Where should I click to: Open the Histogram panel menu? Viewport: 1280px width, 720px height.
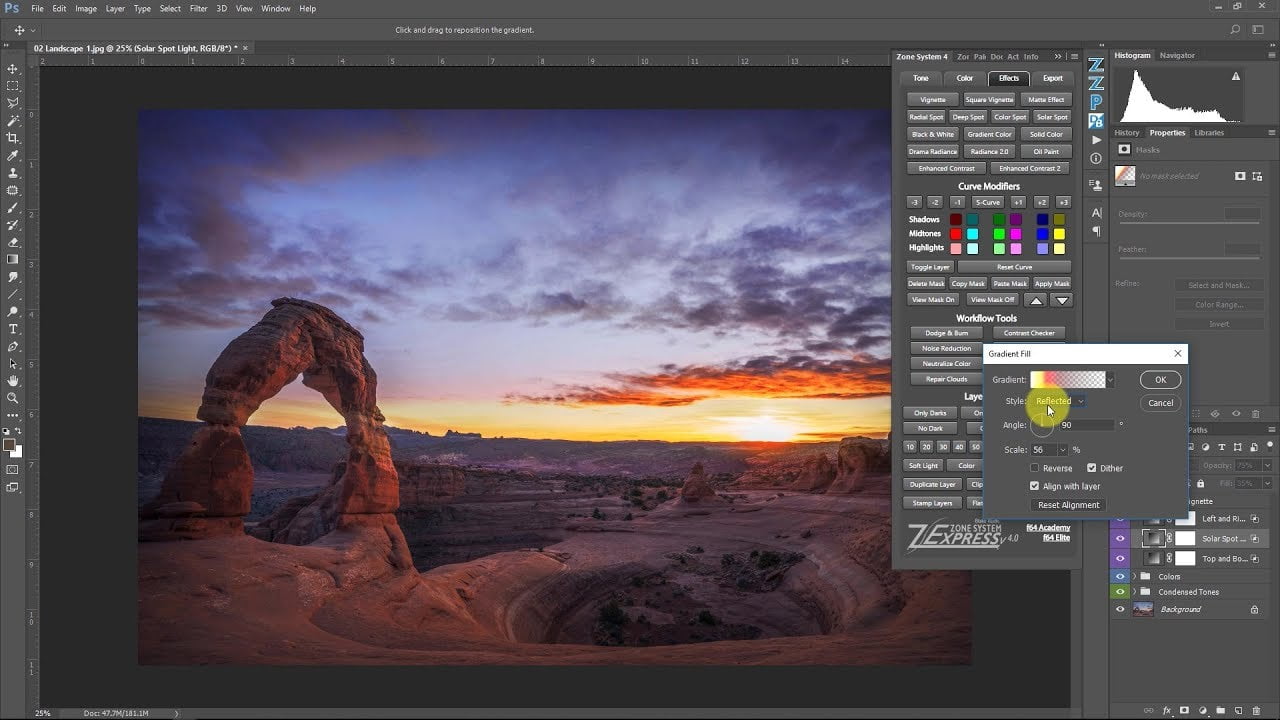coord(1272,56)
